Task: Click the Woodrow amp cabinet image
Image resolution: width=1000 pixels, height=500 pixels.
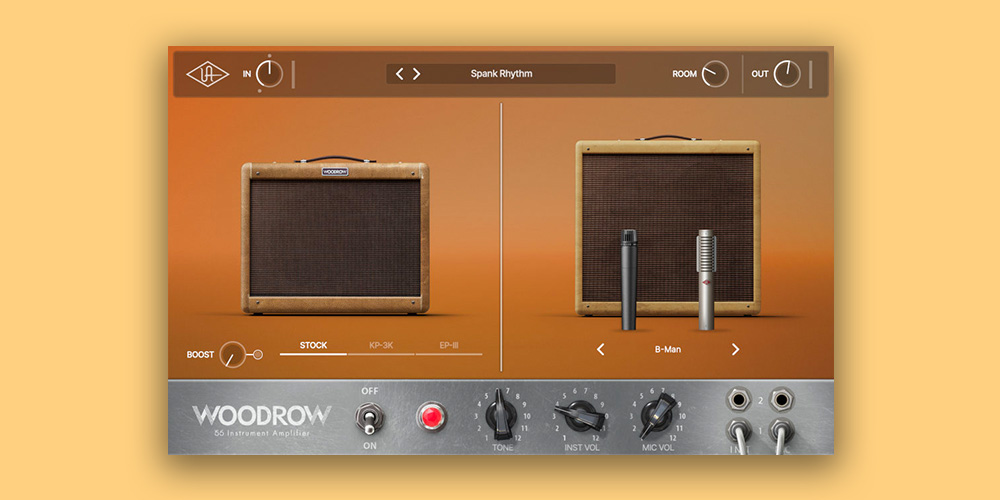Action: tap(335, 236)
